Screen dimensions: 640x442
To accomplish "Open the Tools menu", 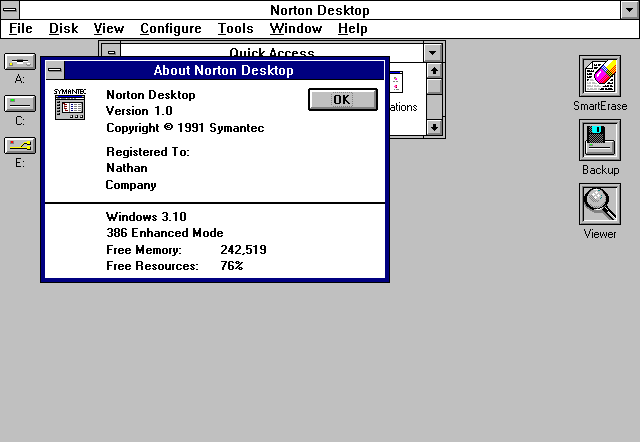I will (236, 29).
